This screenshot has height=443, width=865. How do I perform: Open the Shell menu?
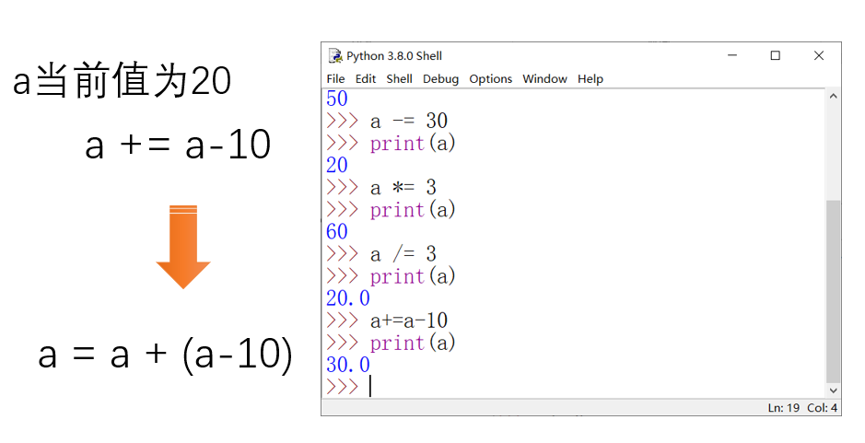pyautogui.click(x=399, y=79)
